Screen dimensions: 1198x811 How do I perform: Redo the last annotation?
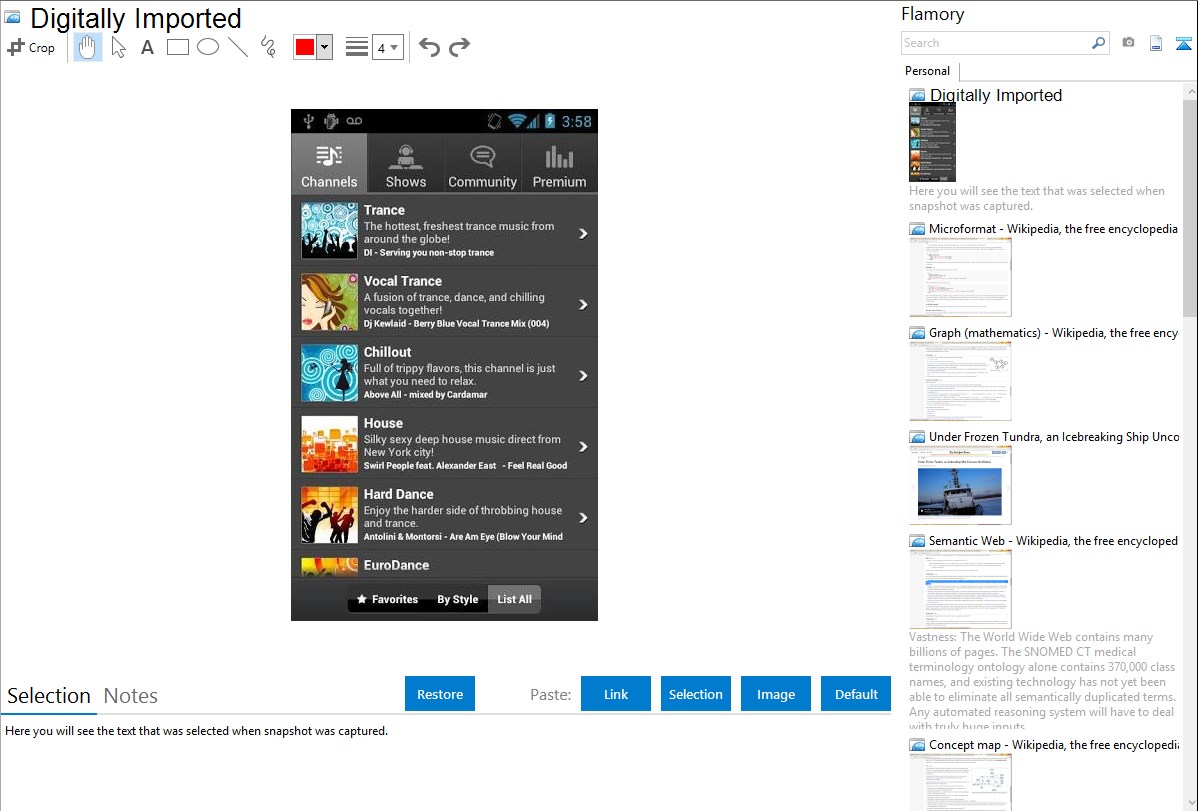click(x=459, y=47)
